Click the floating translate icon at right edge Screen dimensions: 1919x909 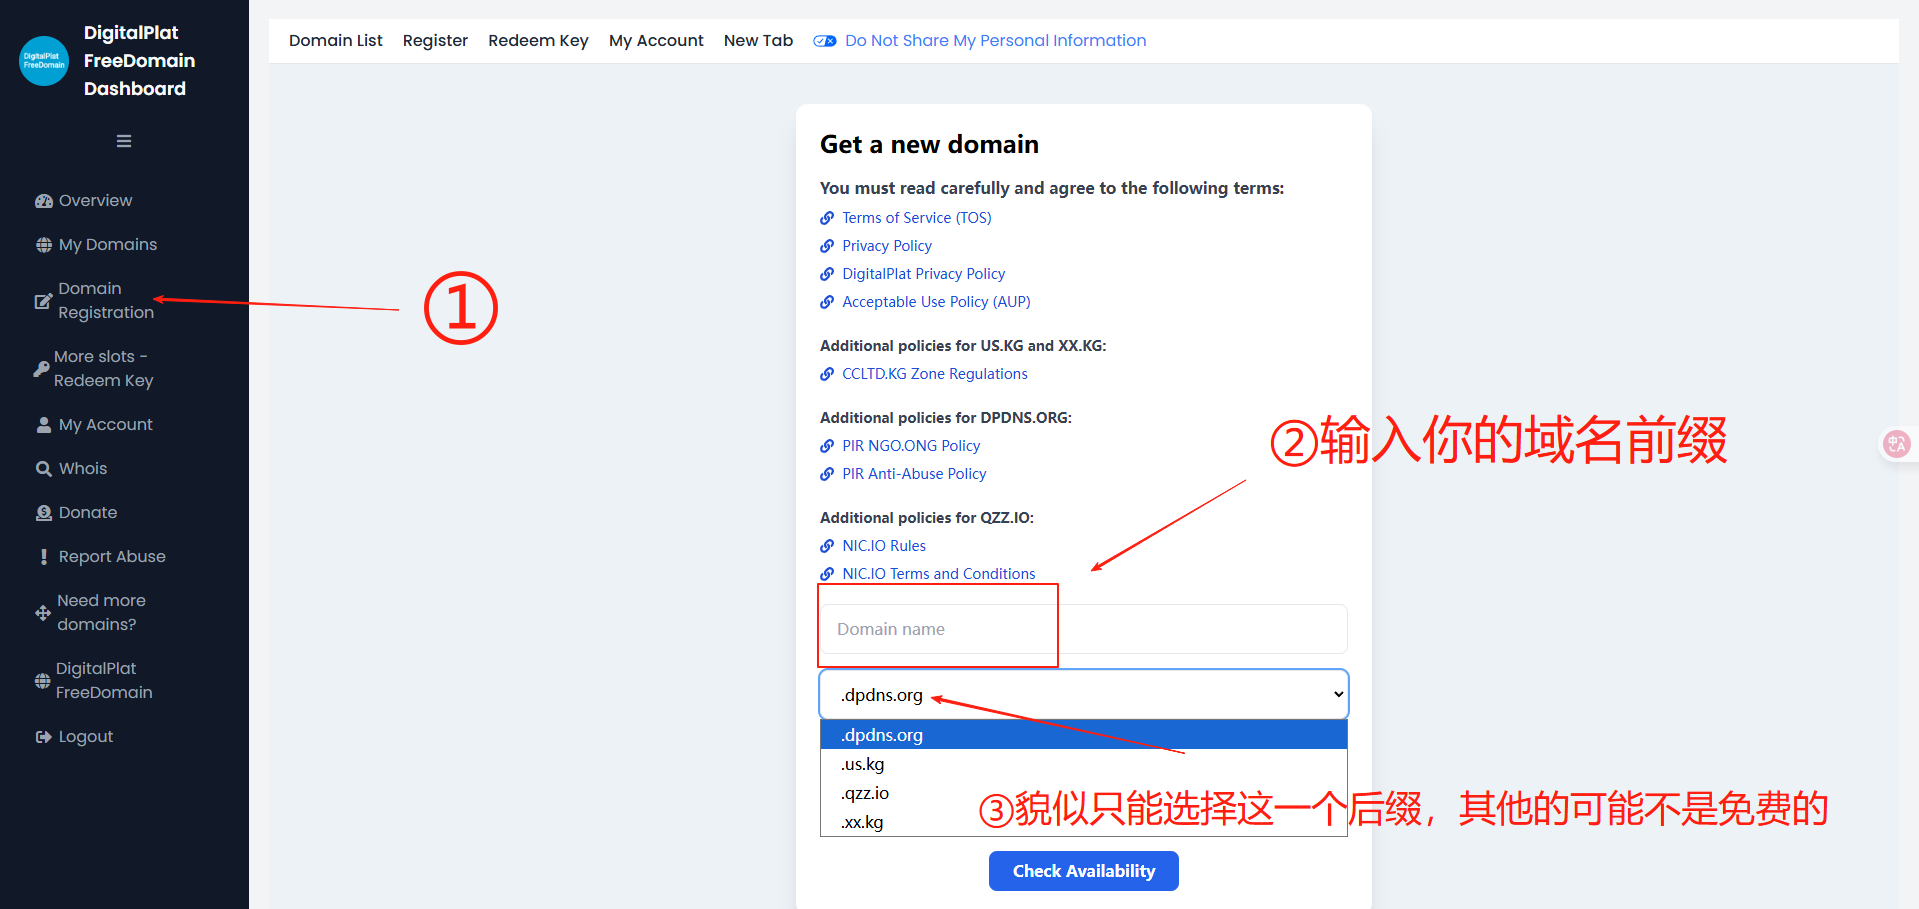coord(1896,443)
